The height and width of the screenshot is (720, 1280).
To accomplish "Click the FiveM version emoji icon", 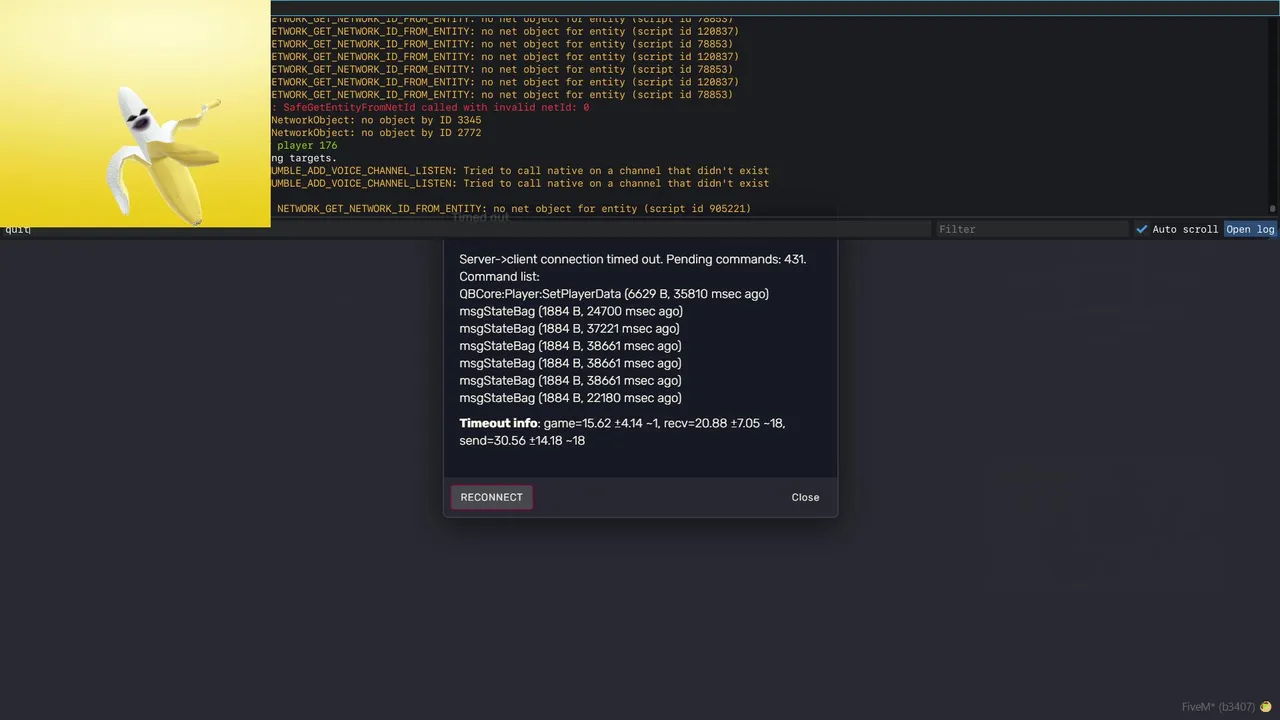I will click(x=1265, y=707).
